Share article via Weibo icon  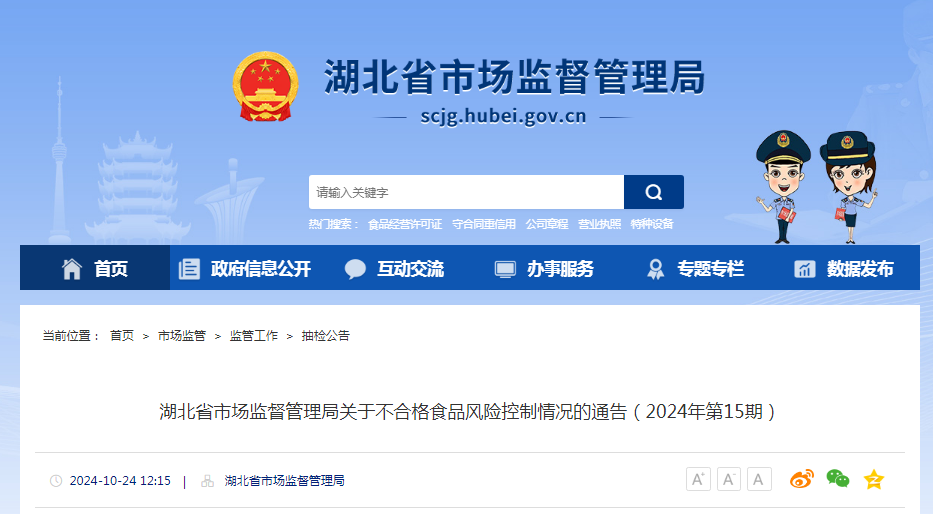coord(801,479)
